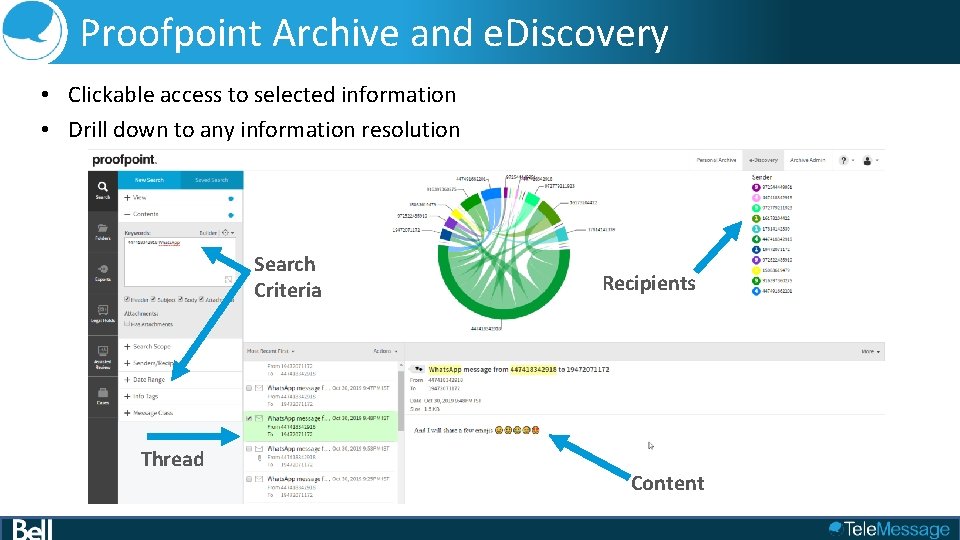This screenshot has height=540, width=960.
Task: Select sender 972544449806 purple legend icon
Action: tap(756, 187)
